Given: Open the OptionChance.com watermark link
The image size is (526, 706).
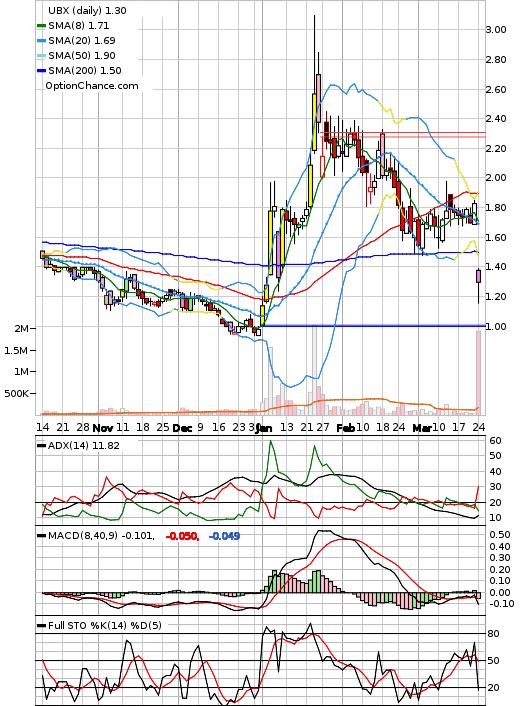Looking at the screenshot, I should [x=92, y=86].
